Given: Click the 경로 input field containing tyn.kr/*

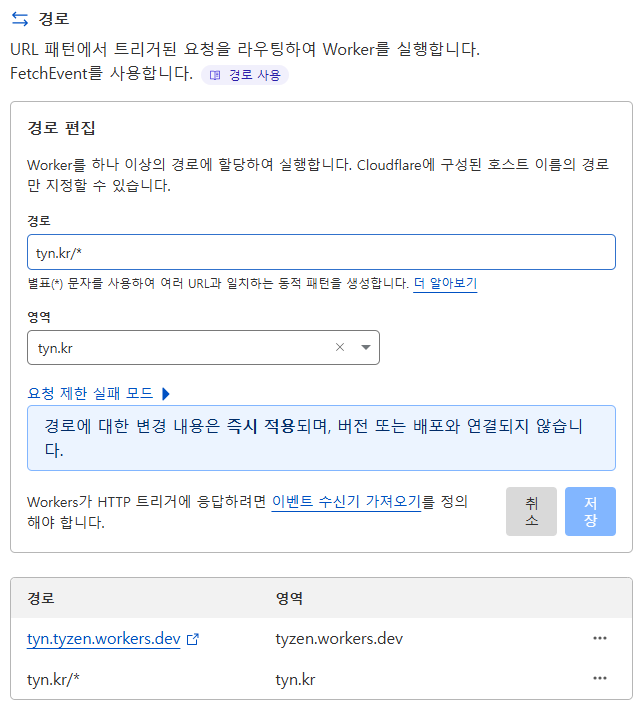Looking at the screenshot, I should tap(321, 252).
